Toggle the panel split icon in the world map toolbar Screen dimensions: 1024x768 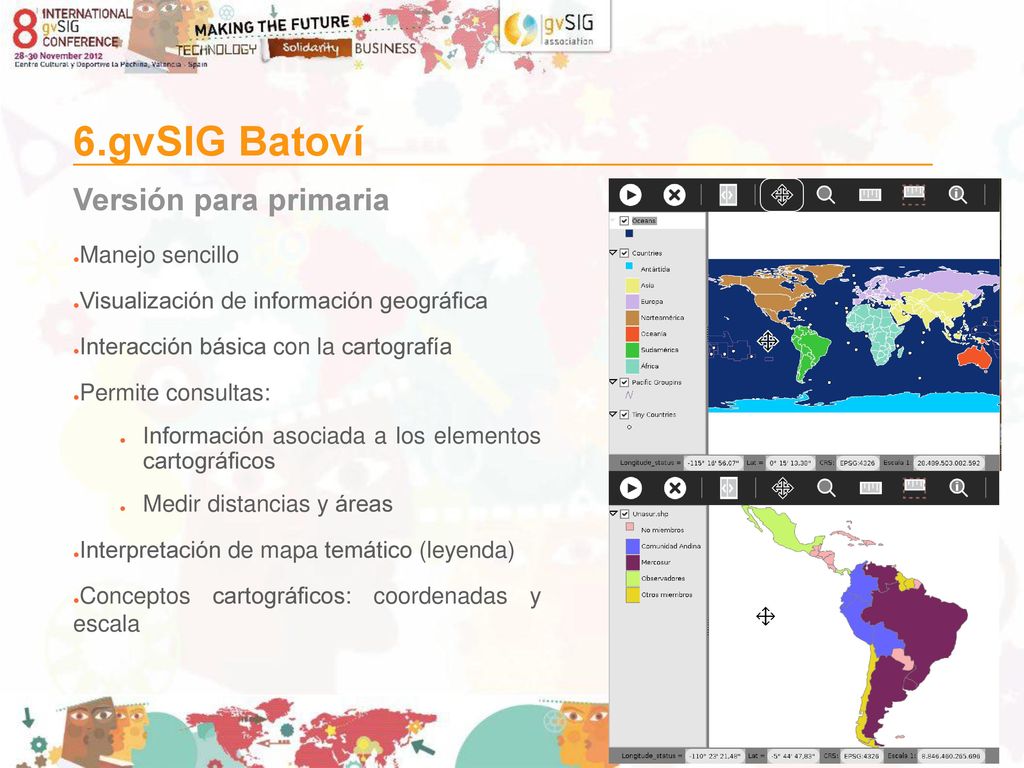point(728,195)
